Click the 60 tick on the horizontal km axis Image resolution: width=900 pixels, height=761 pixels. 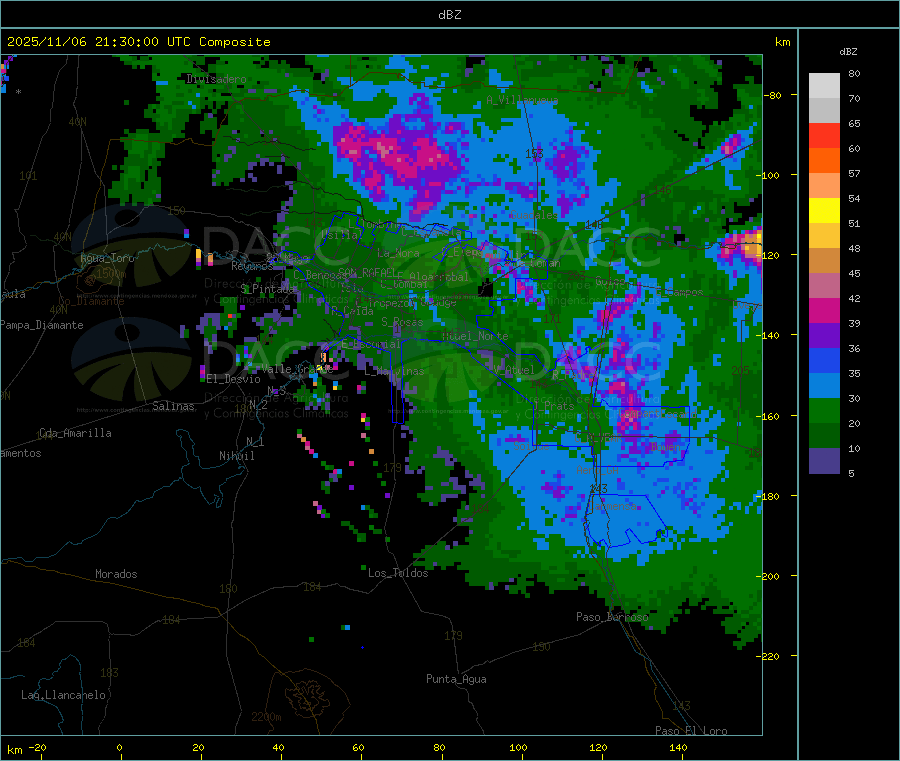tap(358, 748)
